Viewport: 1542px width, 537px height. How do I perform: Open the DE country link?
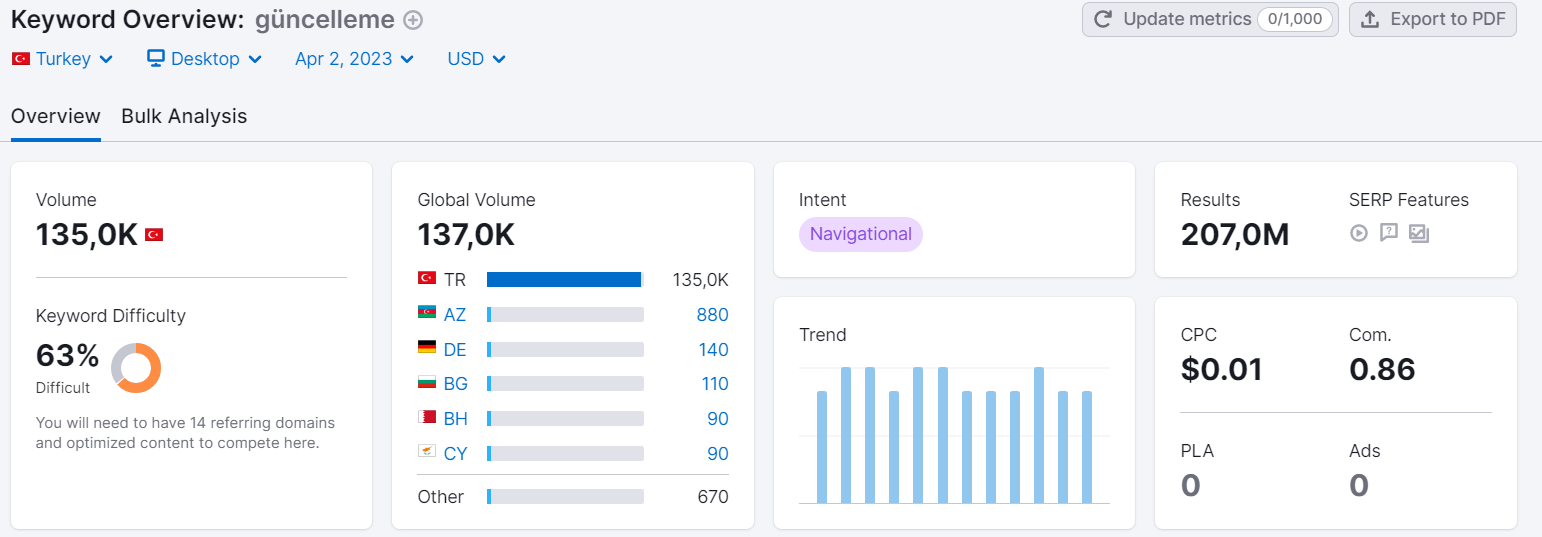(455, 350)
